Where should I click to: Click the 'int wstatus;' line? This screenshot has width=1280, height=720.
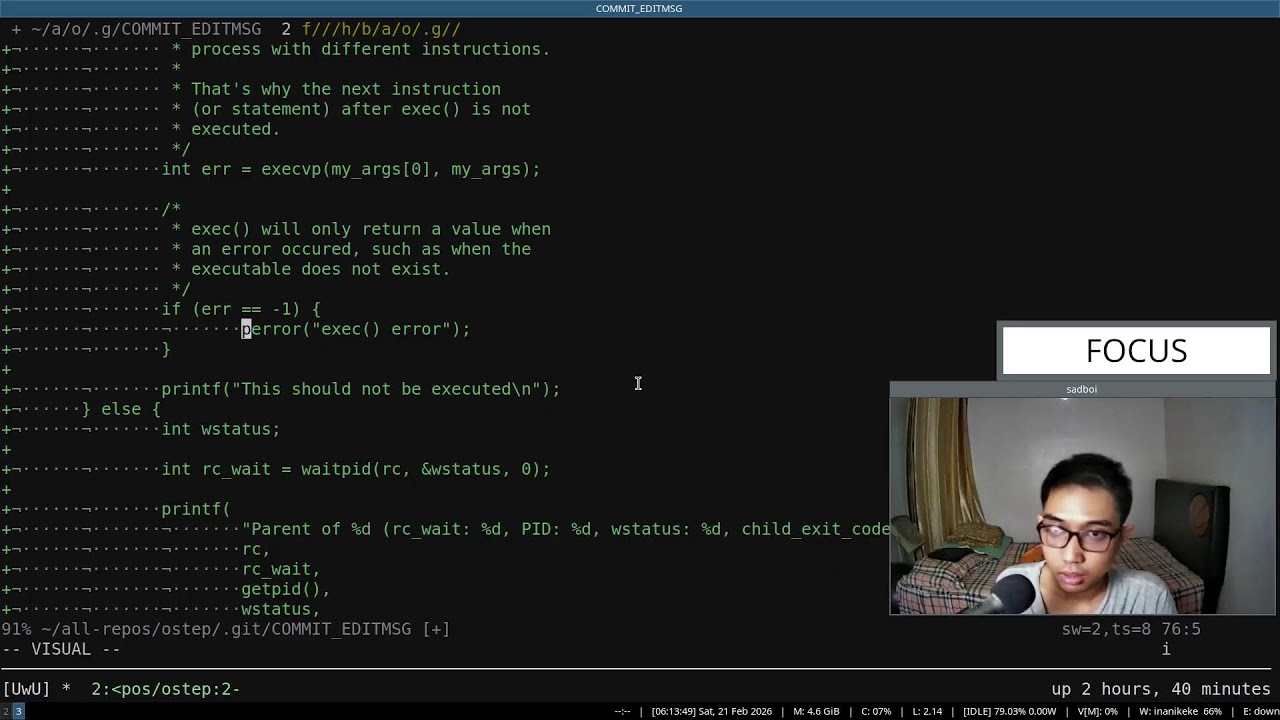pyautogui.click(x=220, y=429)
